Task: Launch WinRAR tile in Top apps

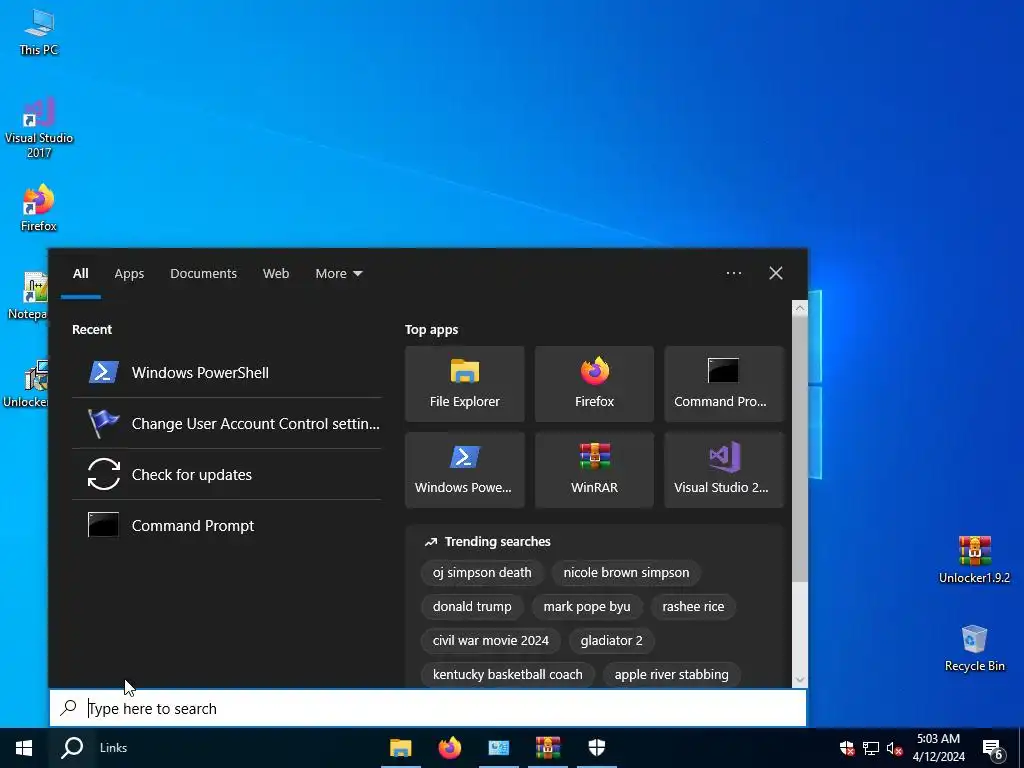Action: [x=594, y=470]
